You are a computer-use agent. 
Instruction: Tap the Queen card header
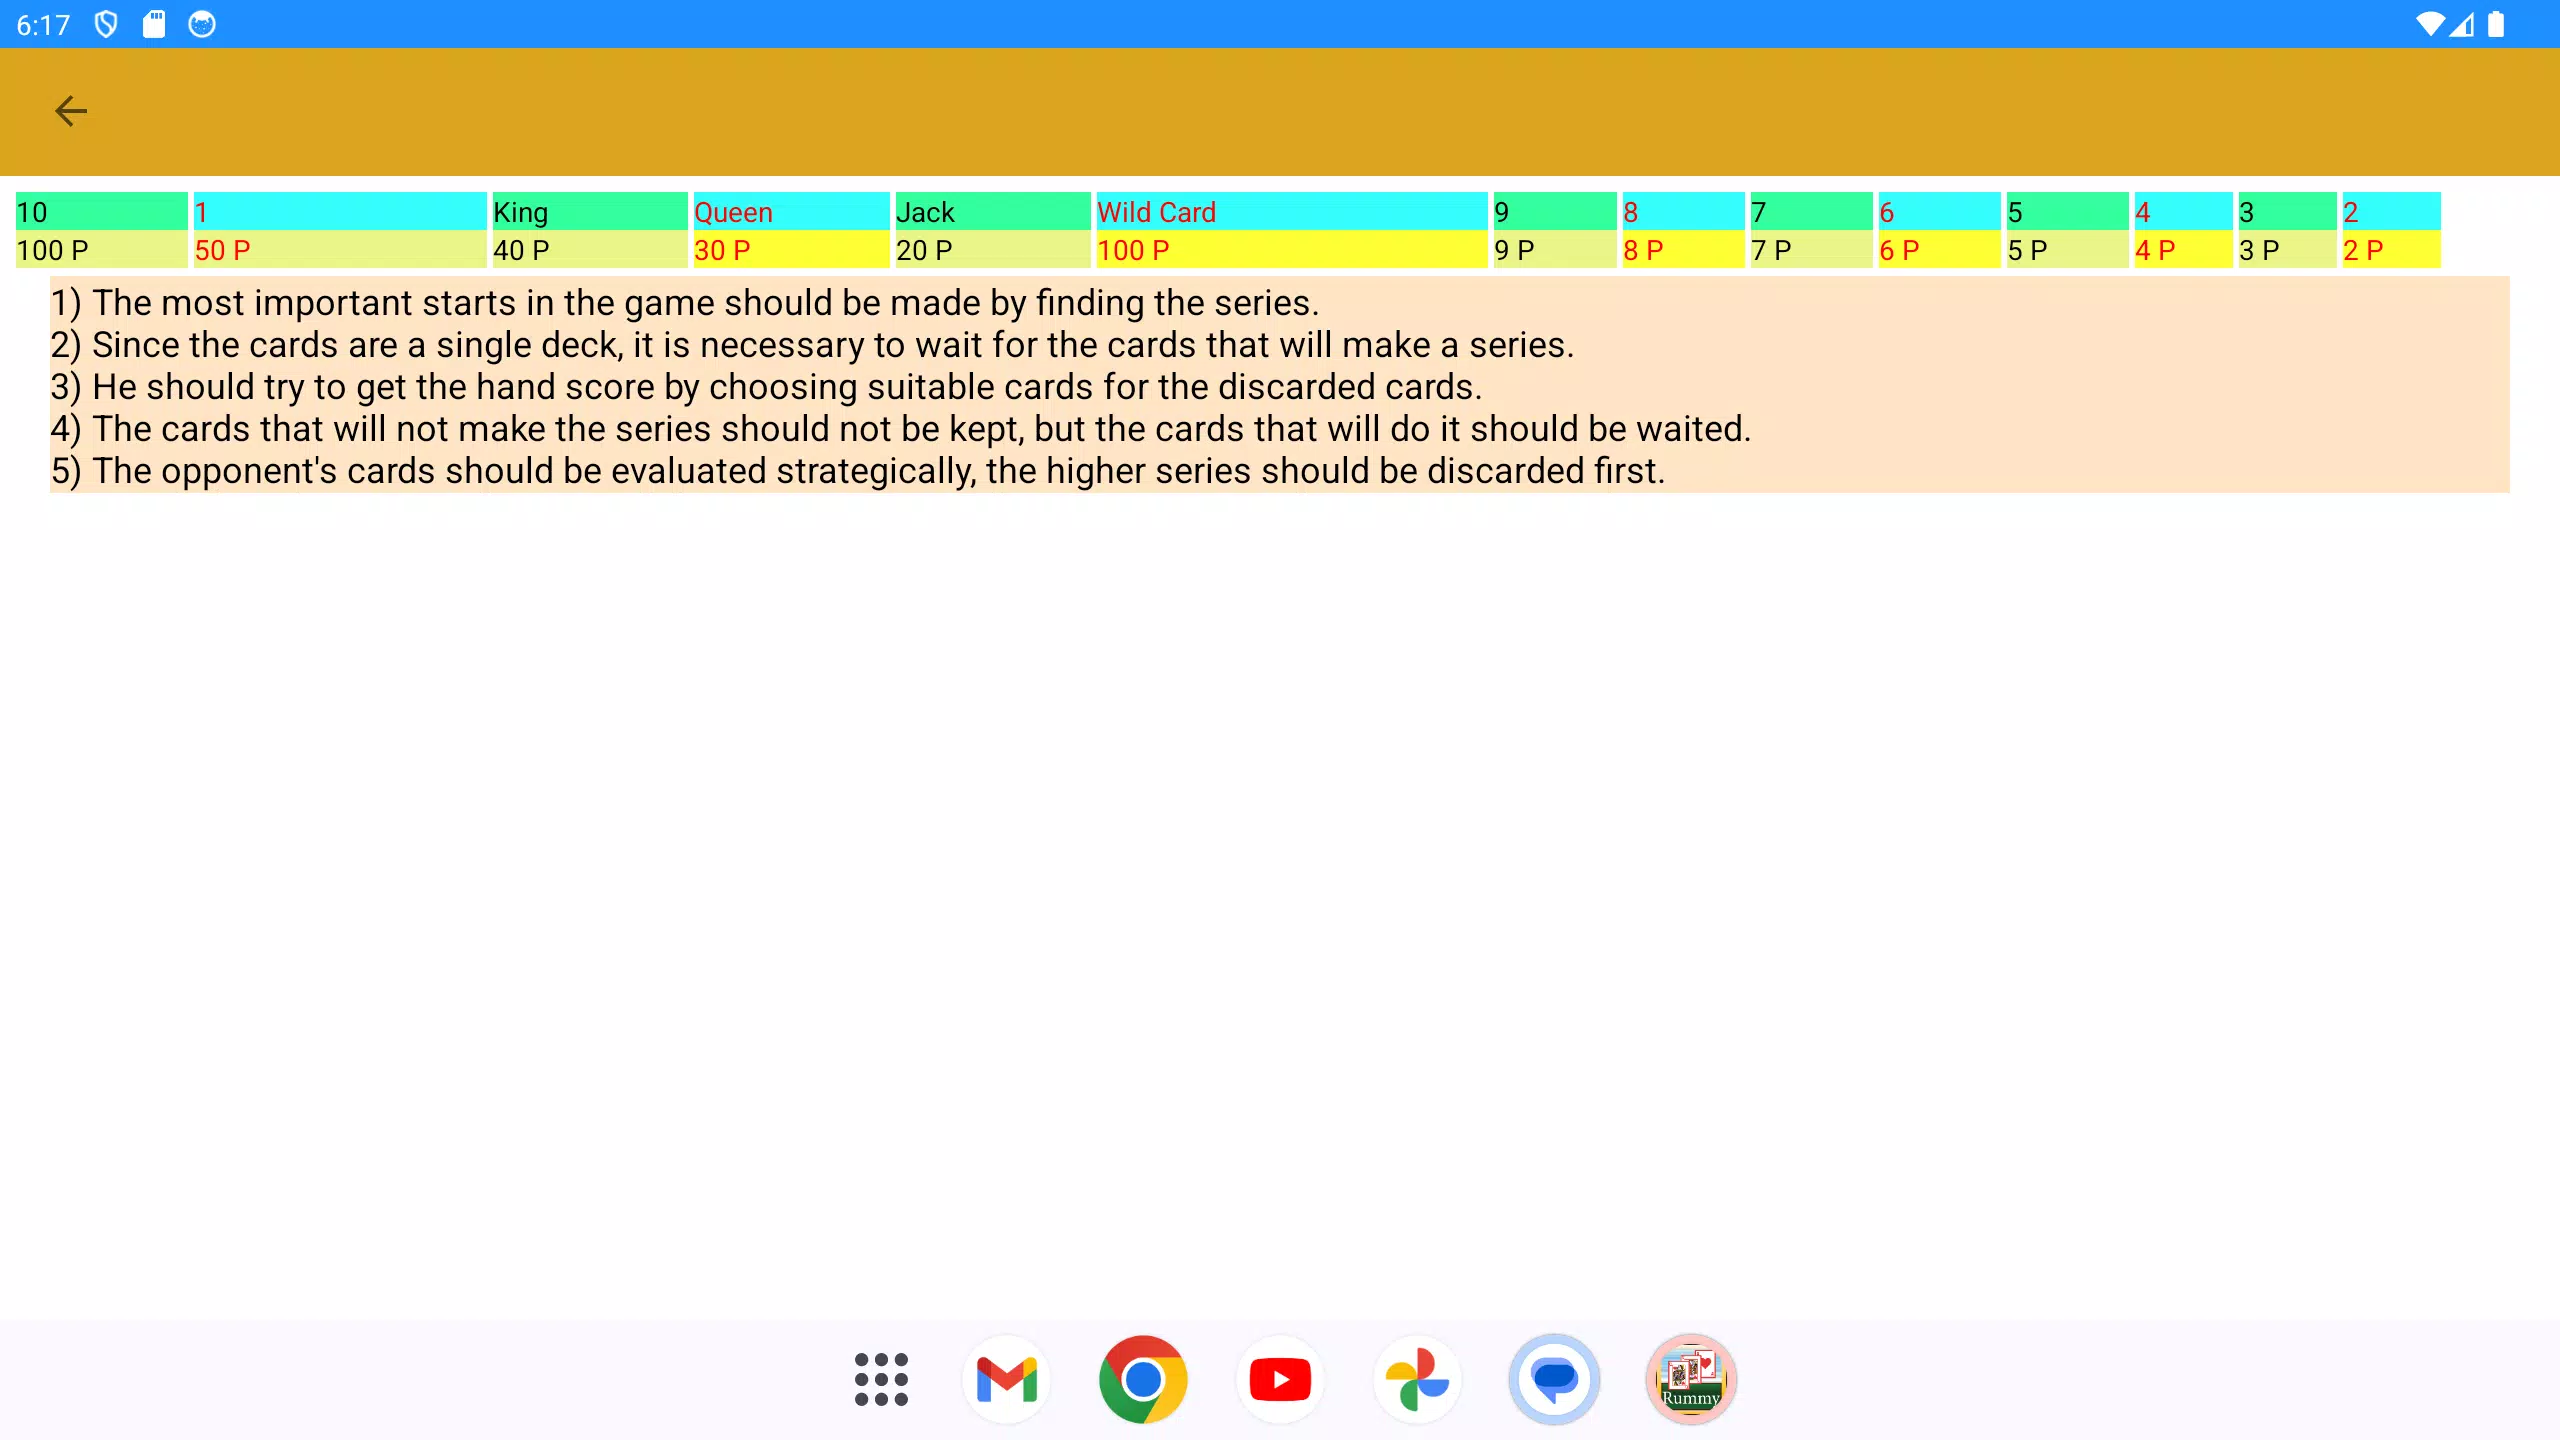[x=790, y=212]
